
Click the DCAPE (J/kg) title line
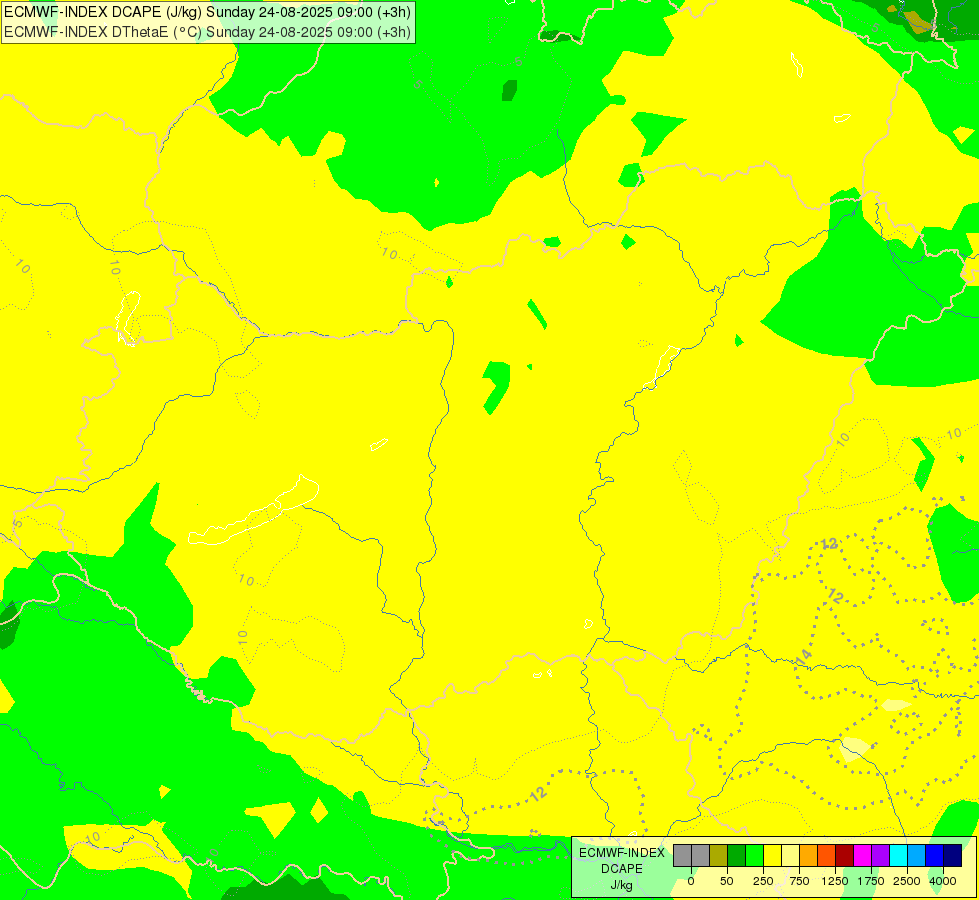(x=207, y=12)
